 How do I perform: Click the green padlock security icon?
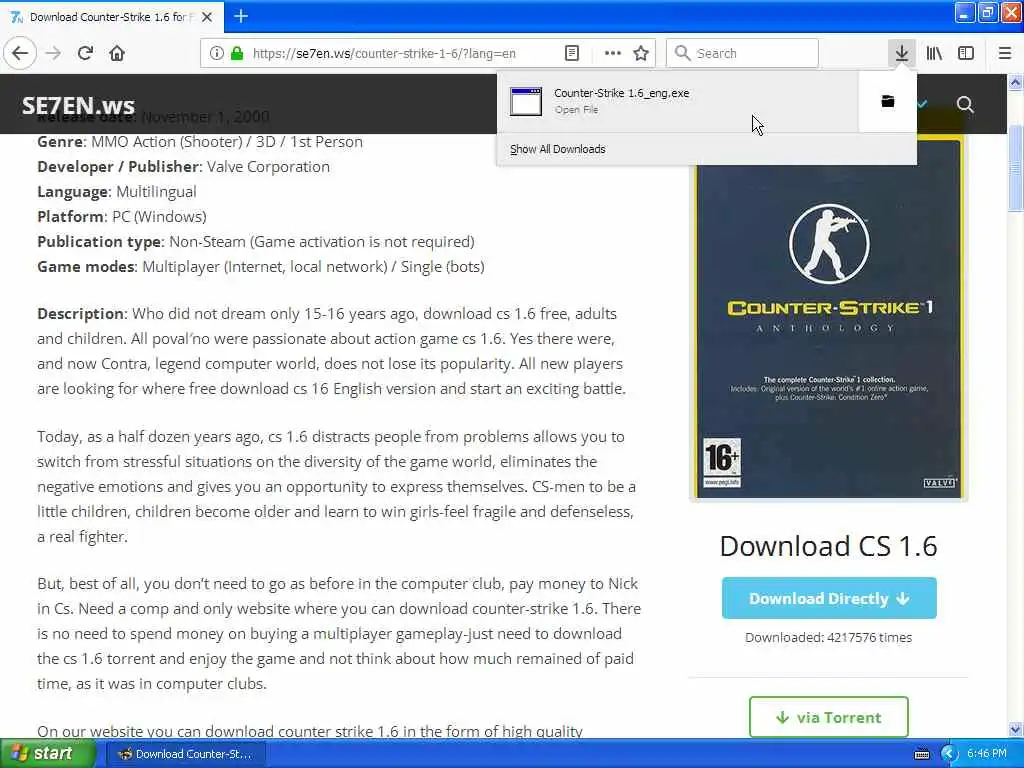pyautogui.click(x=237, y=53)
